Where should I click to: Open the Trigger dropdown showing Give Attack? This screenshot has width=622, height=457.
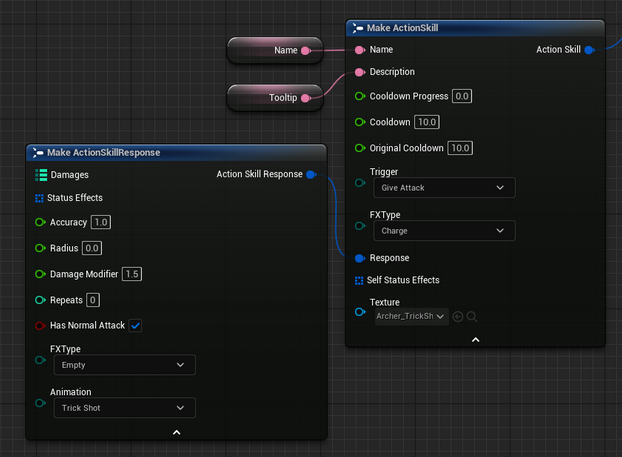tap(442, 187)
